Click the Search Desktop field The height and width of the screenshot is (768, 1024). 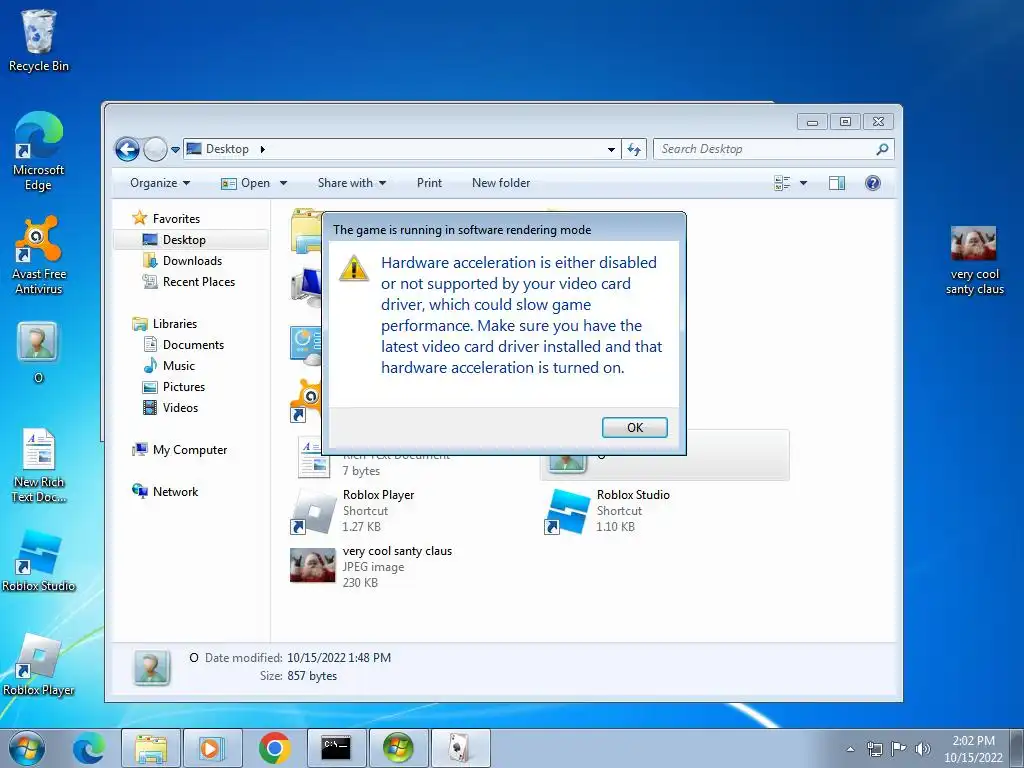[773, 150]
